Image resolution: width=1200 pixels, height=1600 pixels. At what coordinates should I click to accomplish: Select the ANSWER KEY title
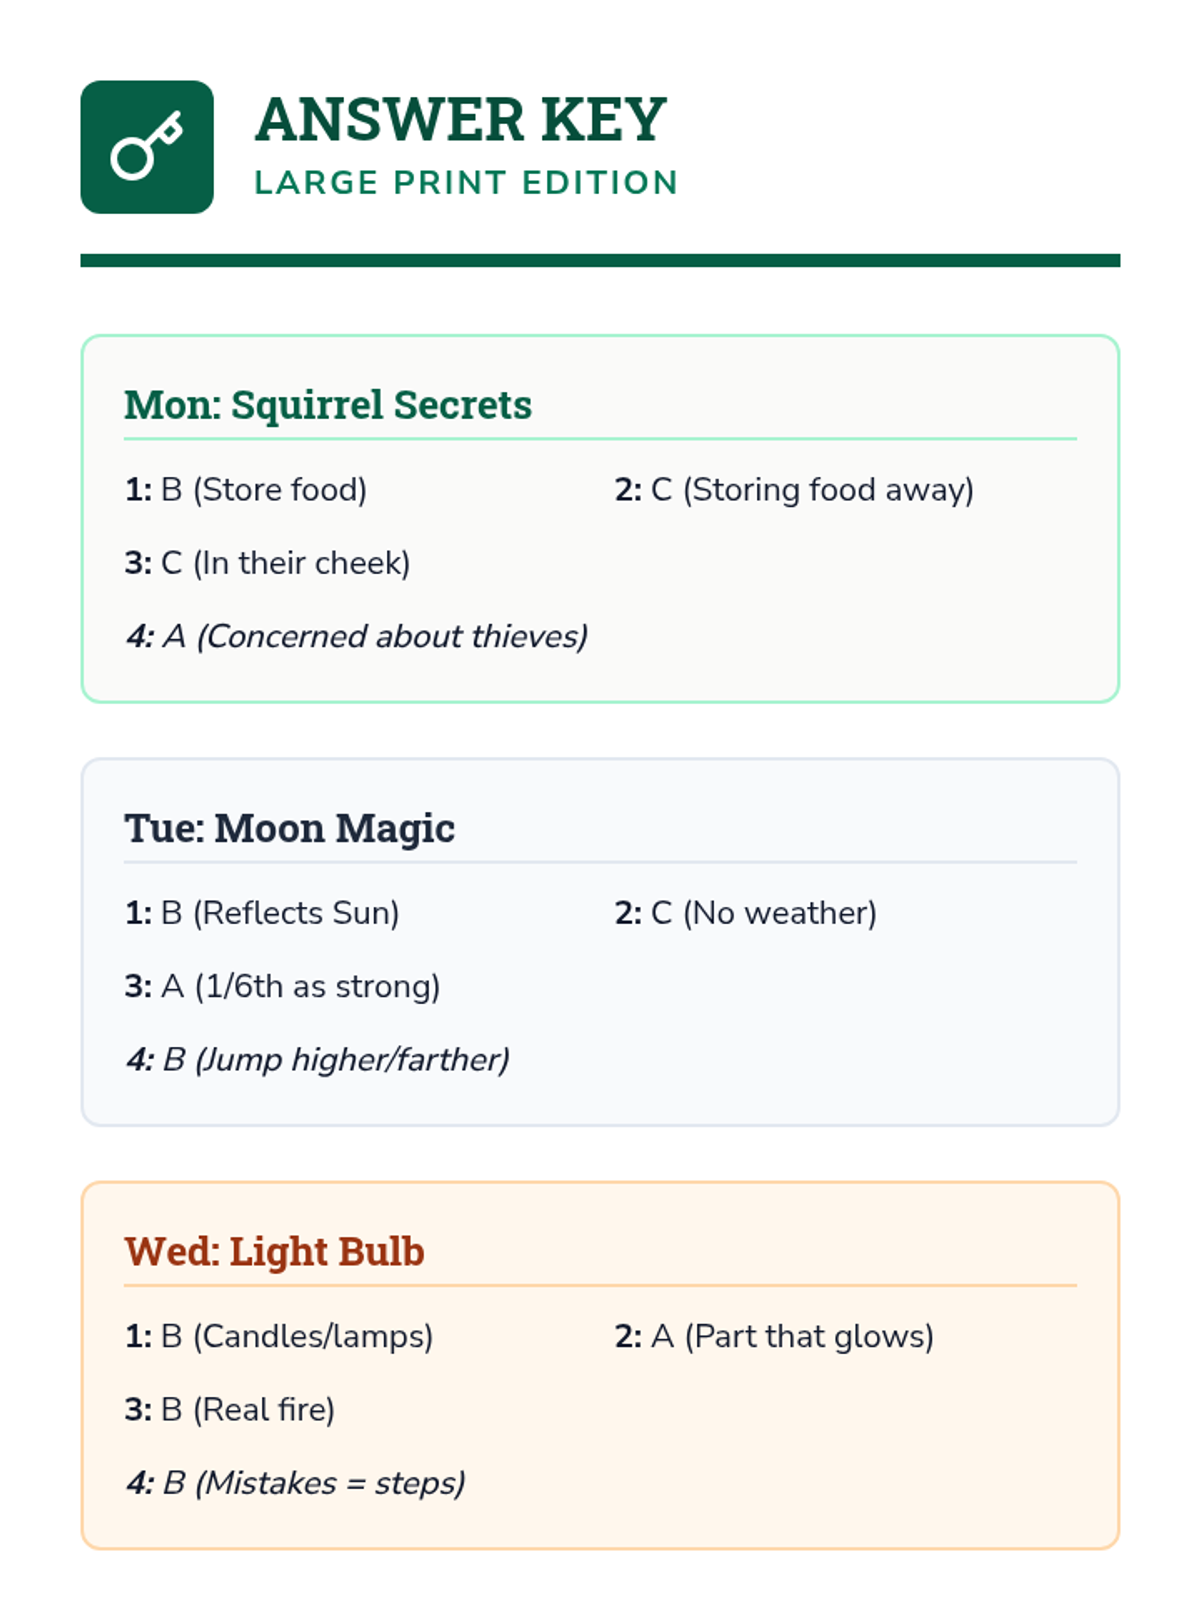click(460, 120)
